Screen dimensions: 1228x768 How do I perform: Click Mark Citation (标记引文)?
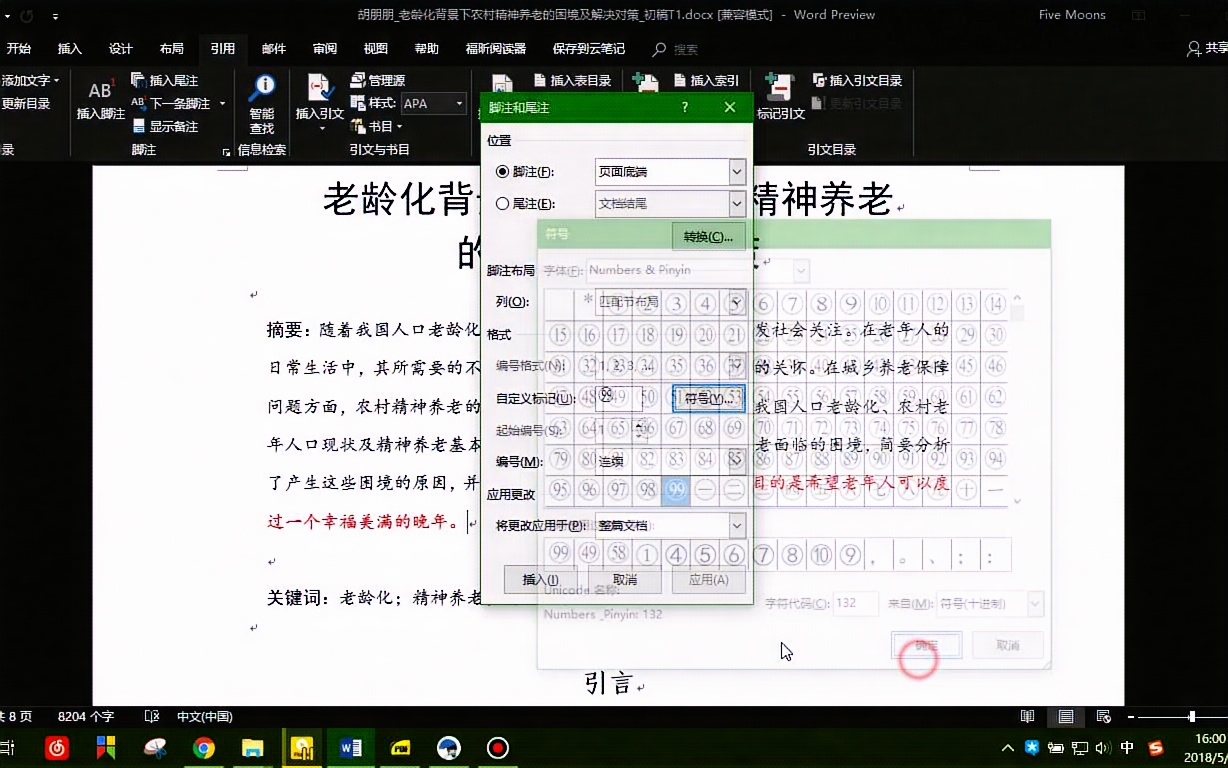tap(781, 99)
